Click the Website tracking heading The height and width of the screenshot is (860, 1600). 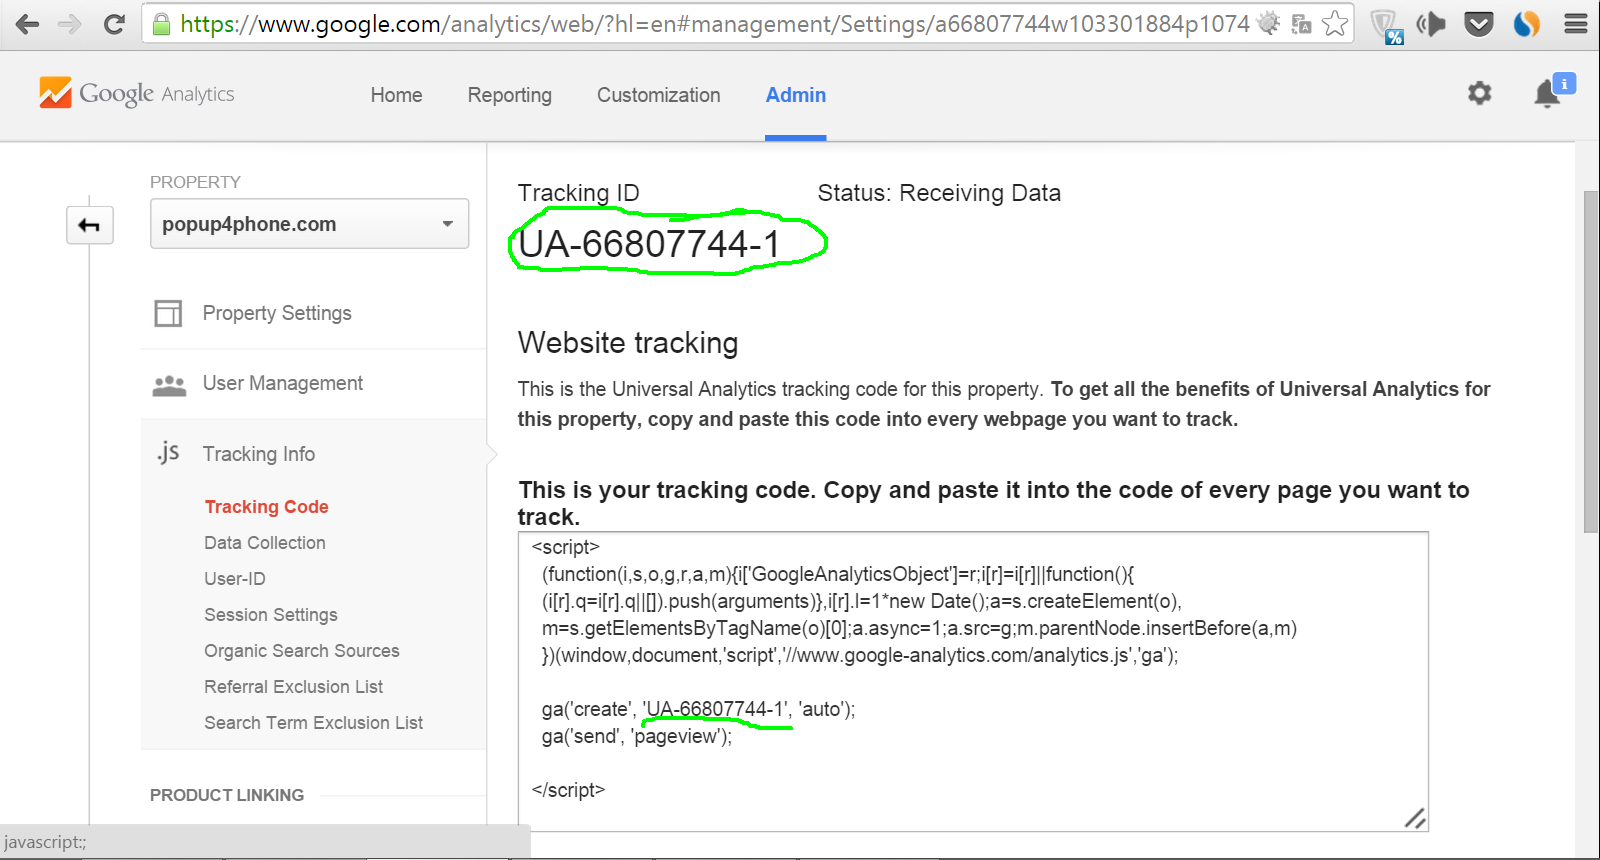(628, 343)
